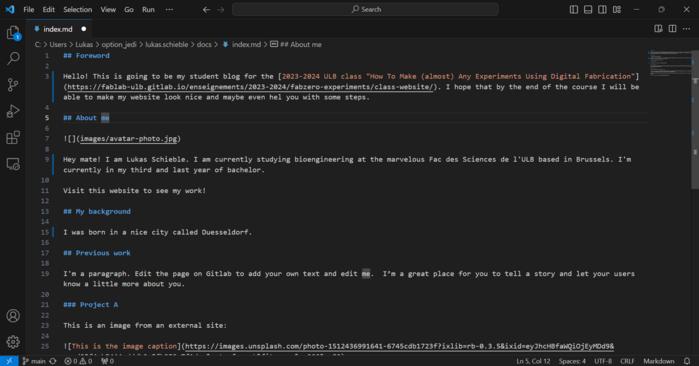Open the Explorer view in activity bar
Screen dimensions: 699x366
[13, 33]
